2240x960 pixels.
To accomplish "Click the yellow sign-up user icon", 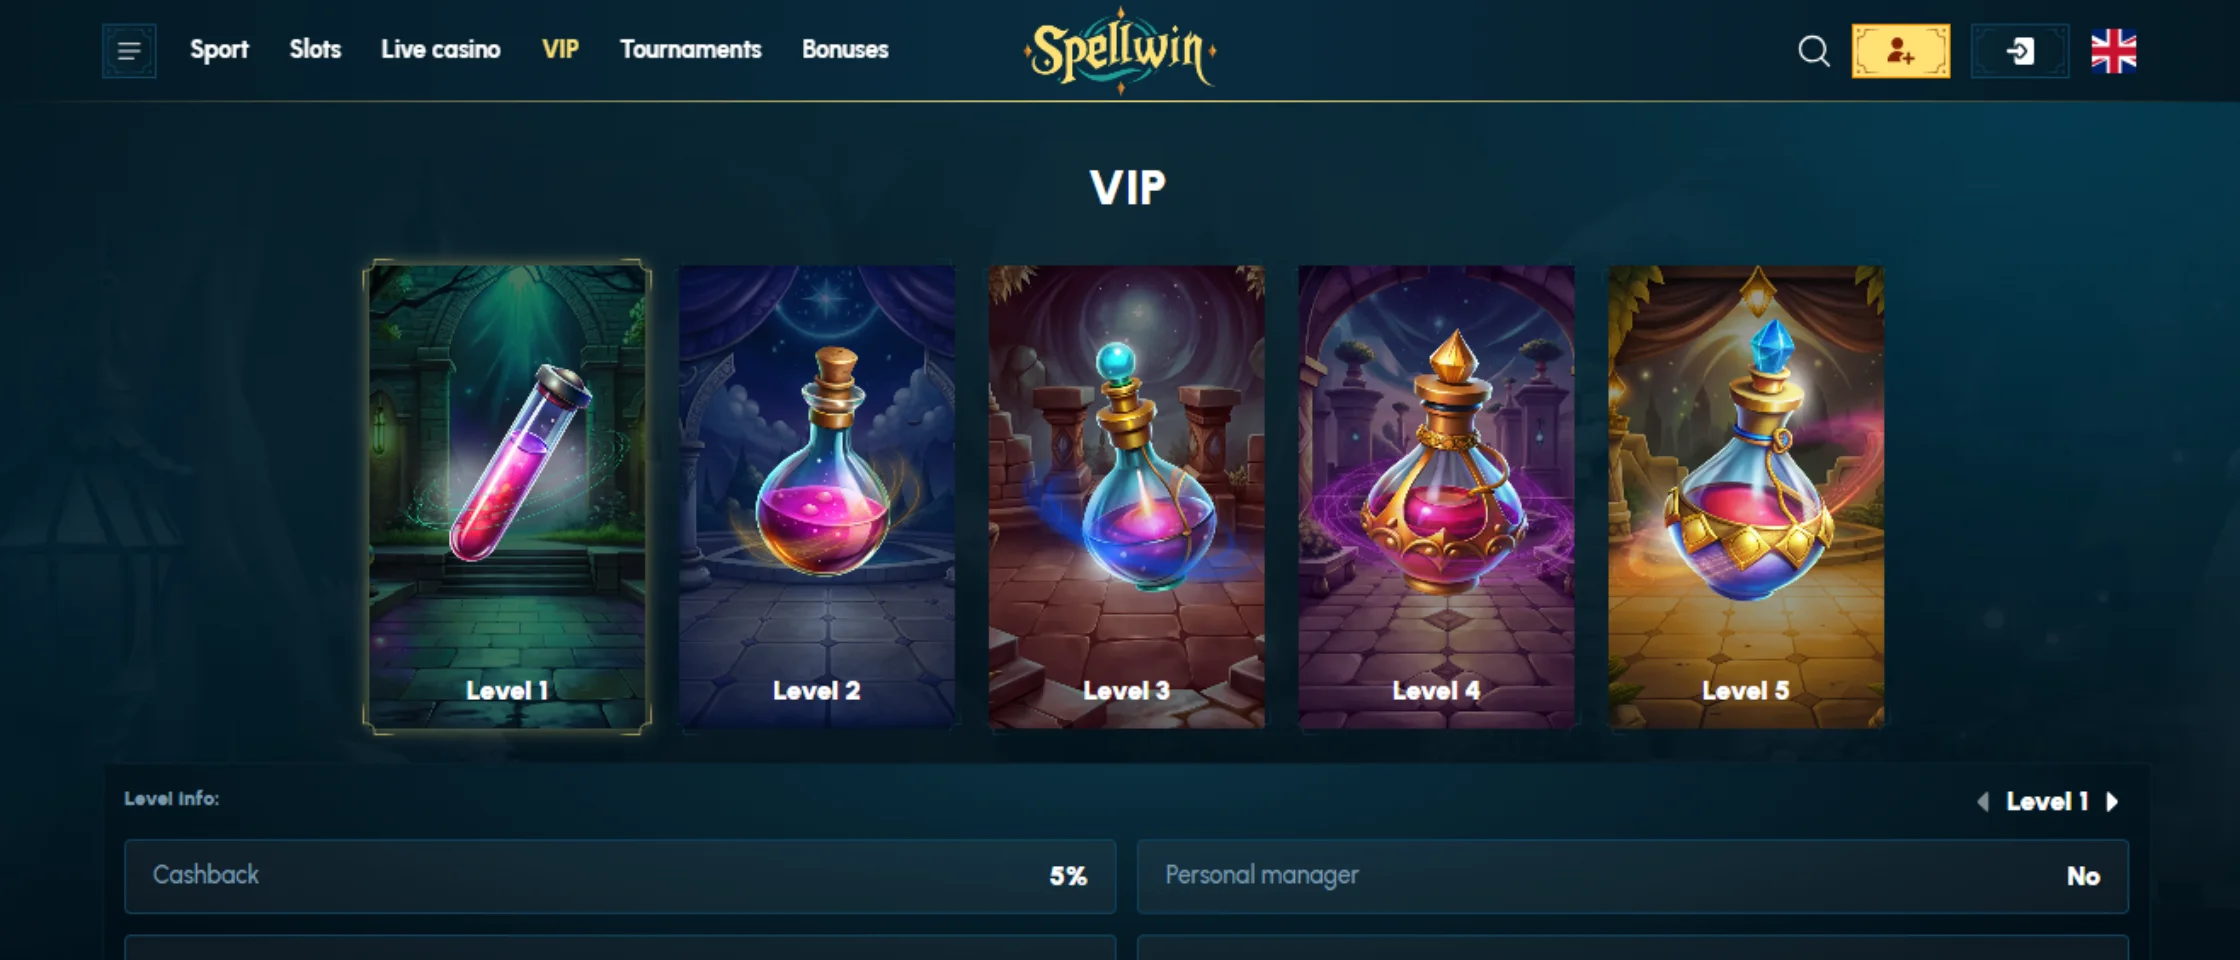I will click(1900, 51).
